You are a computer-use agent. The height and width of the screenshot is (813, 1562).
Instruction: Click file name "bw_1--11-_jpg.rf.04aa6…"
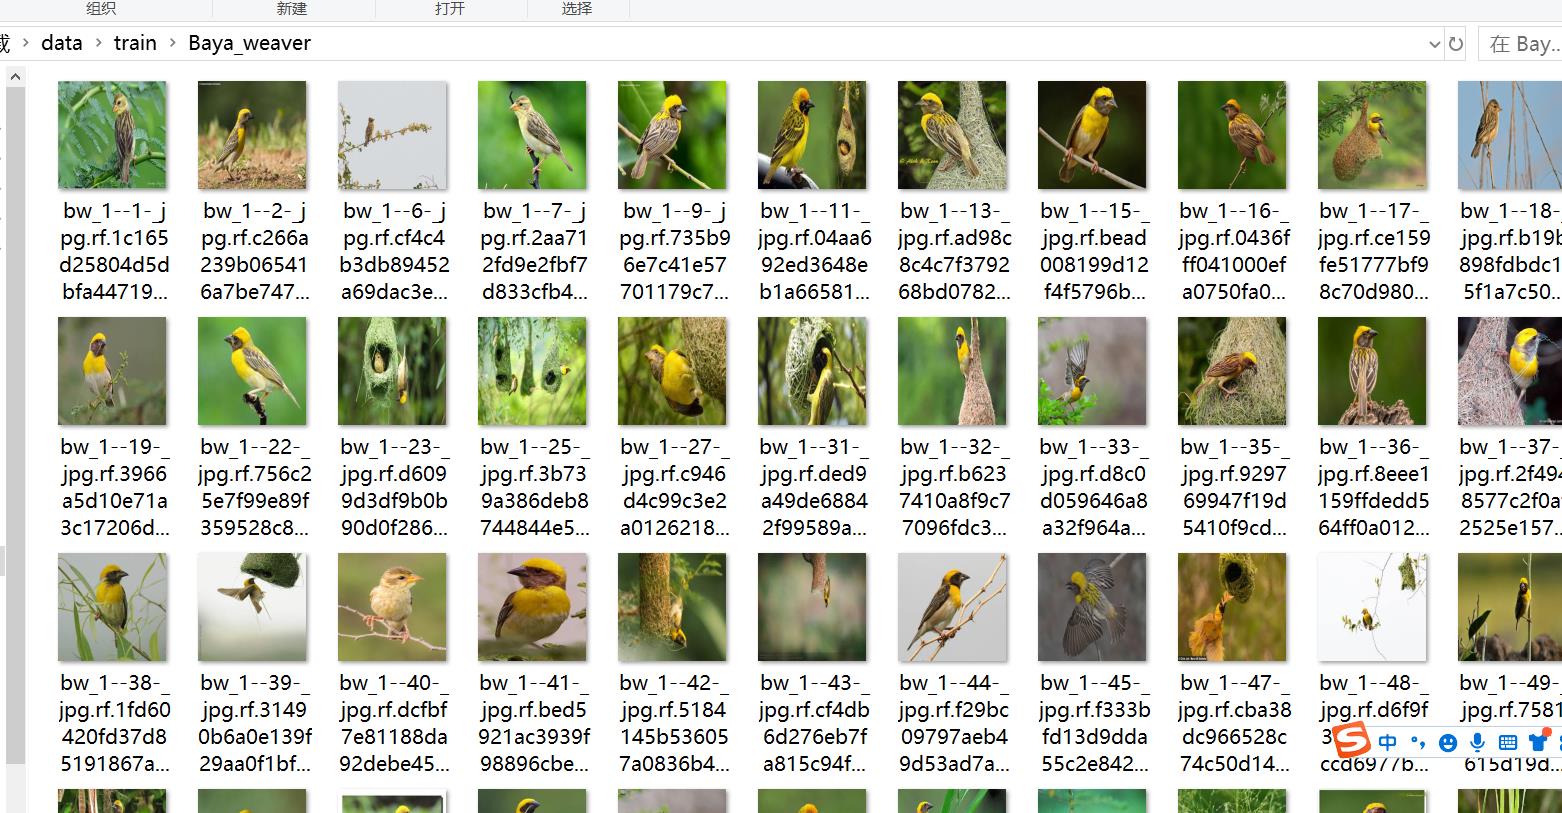pyautogui.click(x=815, y=251)
